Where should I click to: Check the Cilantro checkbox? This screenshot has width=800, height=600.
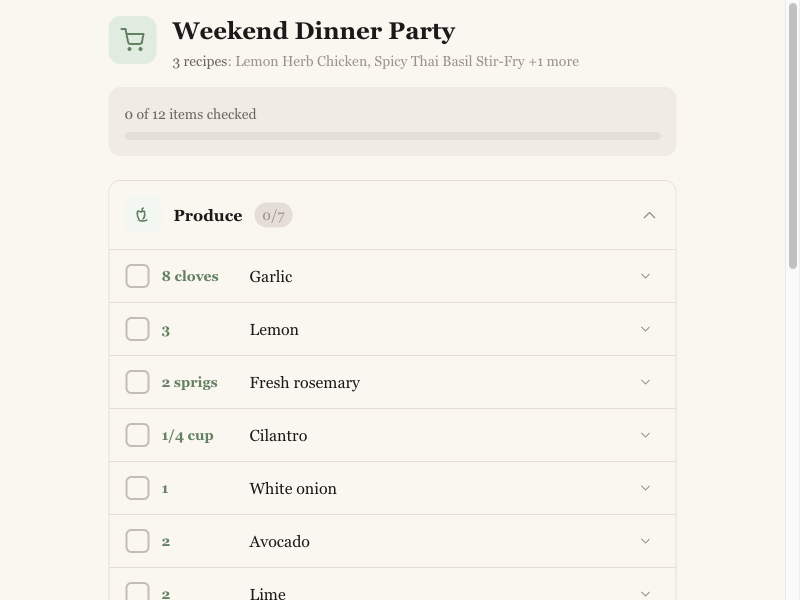[x=137, y=435]
